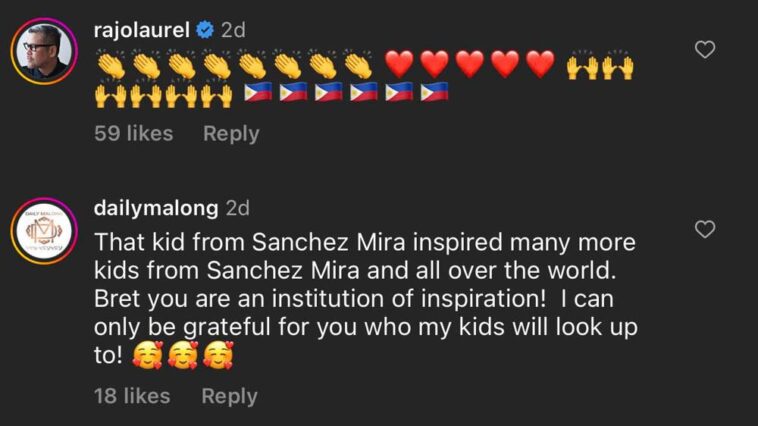Reply to rajolaurel's comment

coord(231,134)
